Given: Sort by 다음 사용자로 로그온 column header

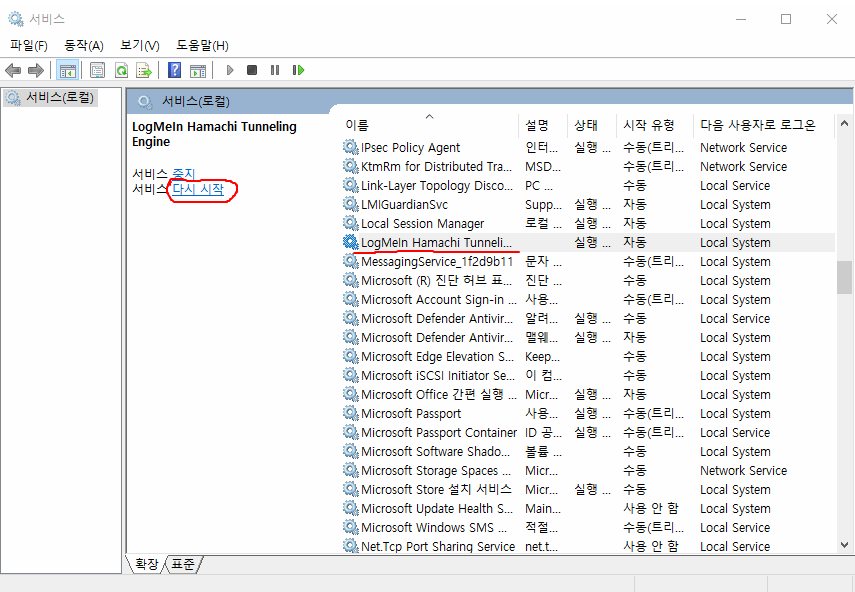Looking at the screenshot, I should [763, 125].
